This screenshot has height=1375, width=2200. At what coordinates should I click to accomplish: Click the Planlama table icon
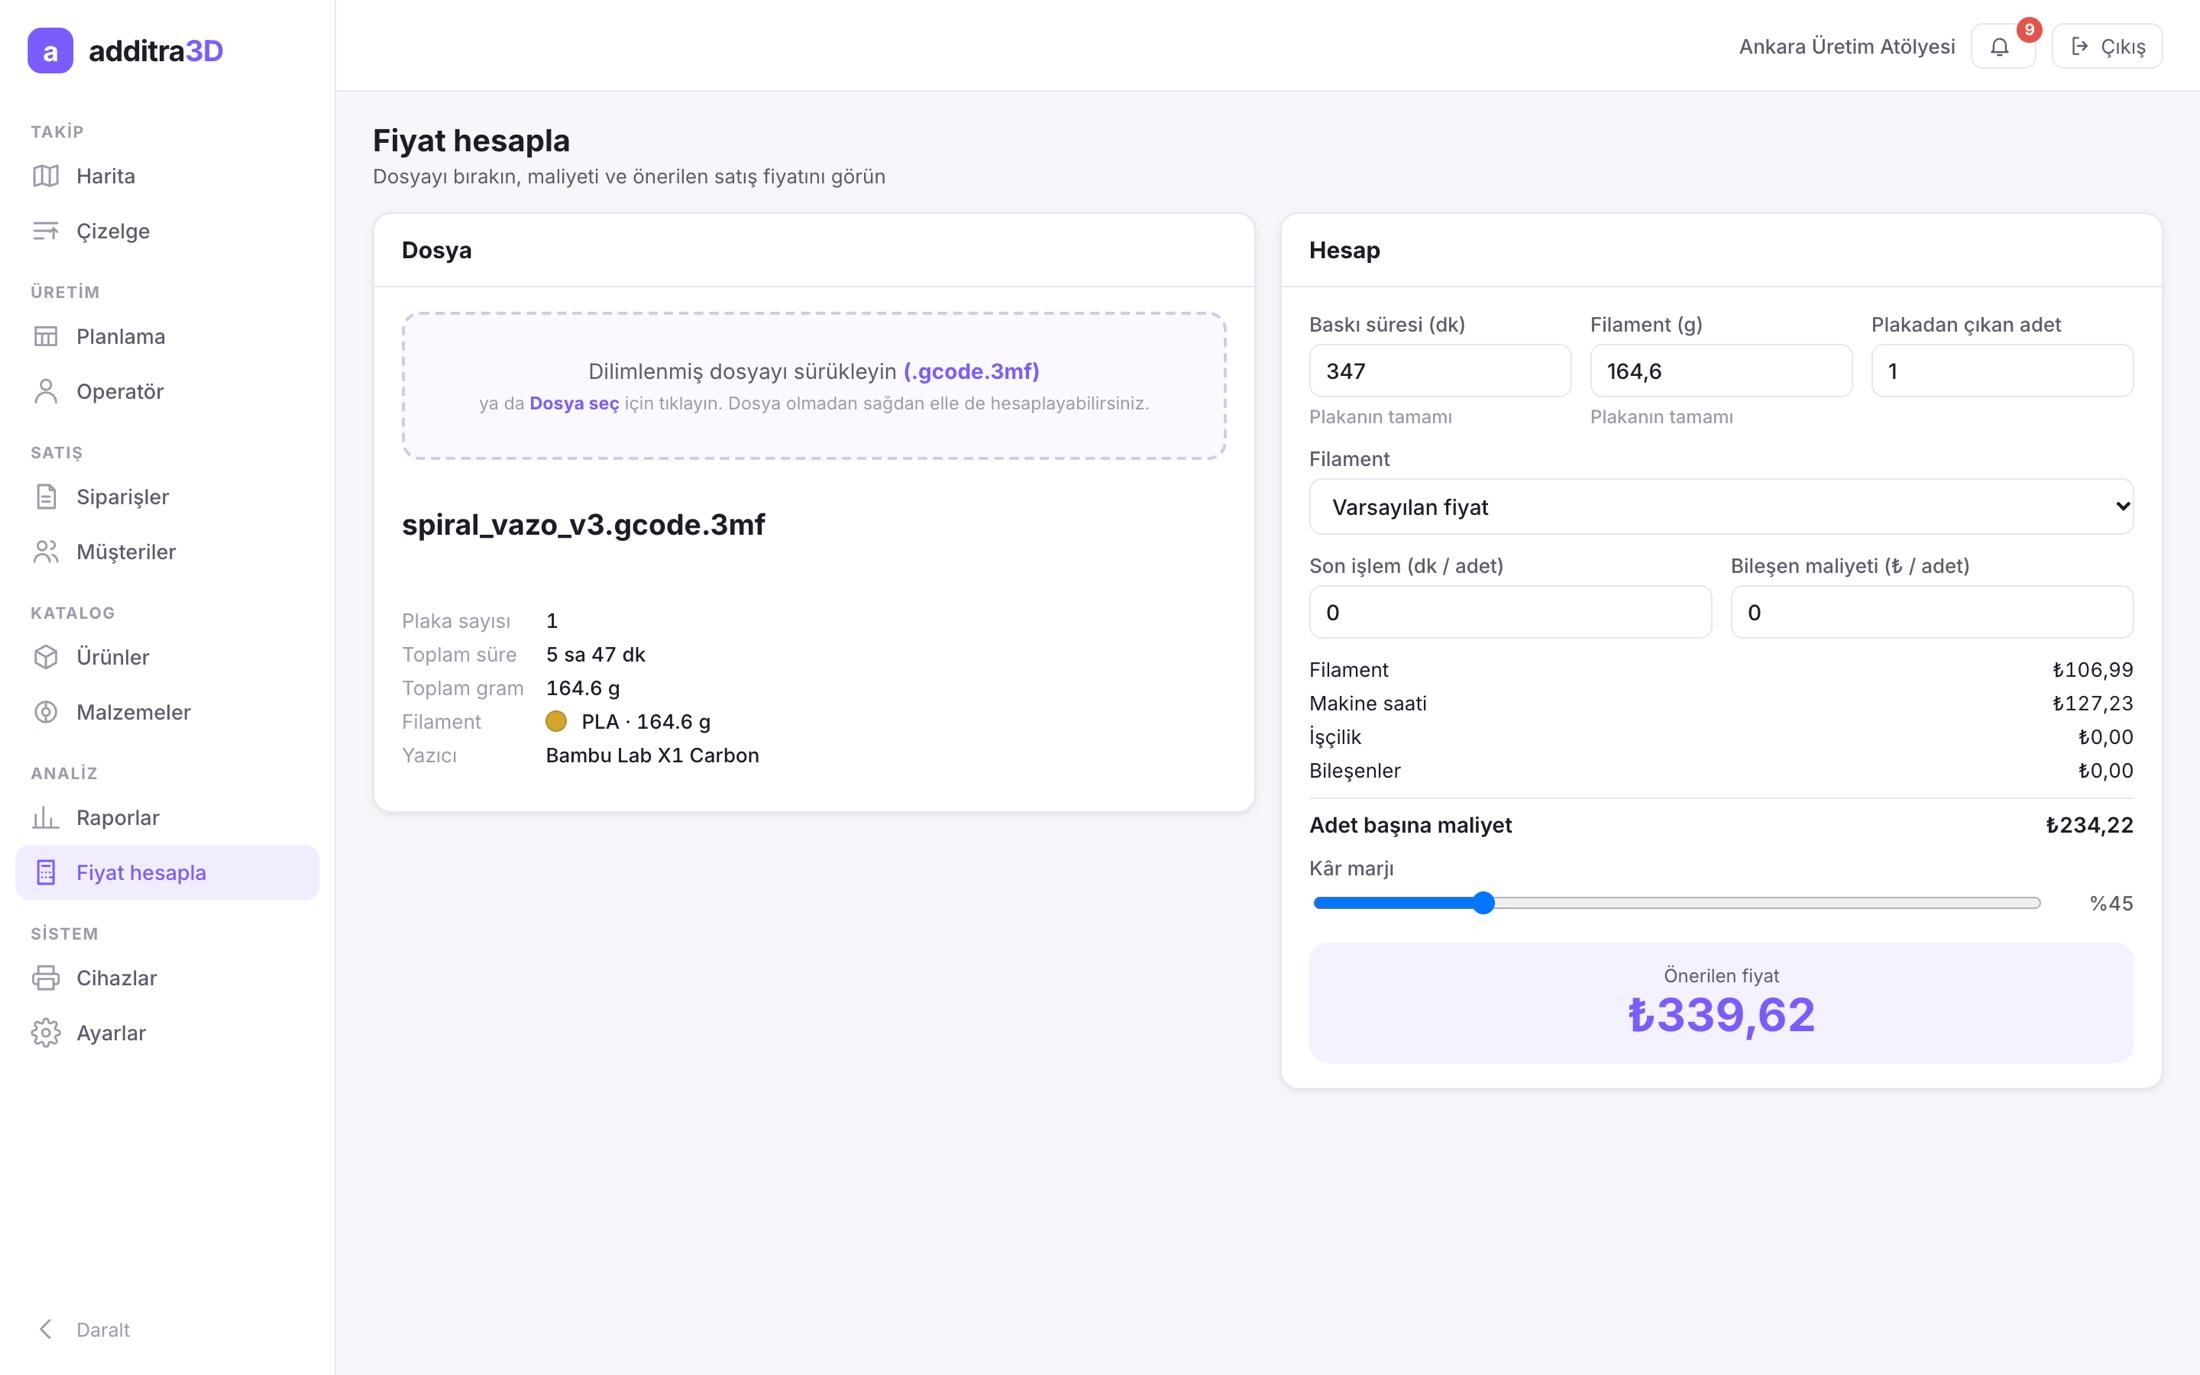pos(46,336)
